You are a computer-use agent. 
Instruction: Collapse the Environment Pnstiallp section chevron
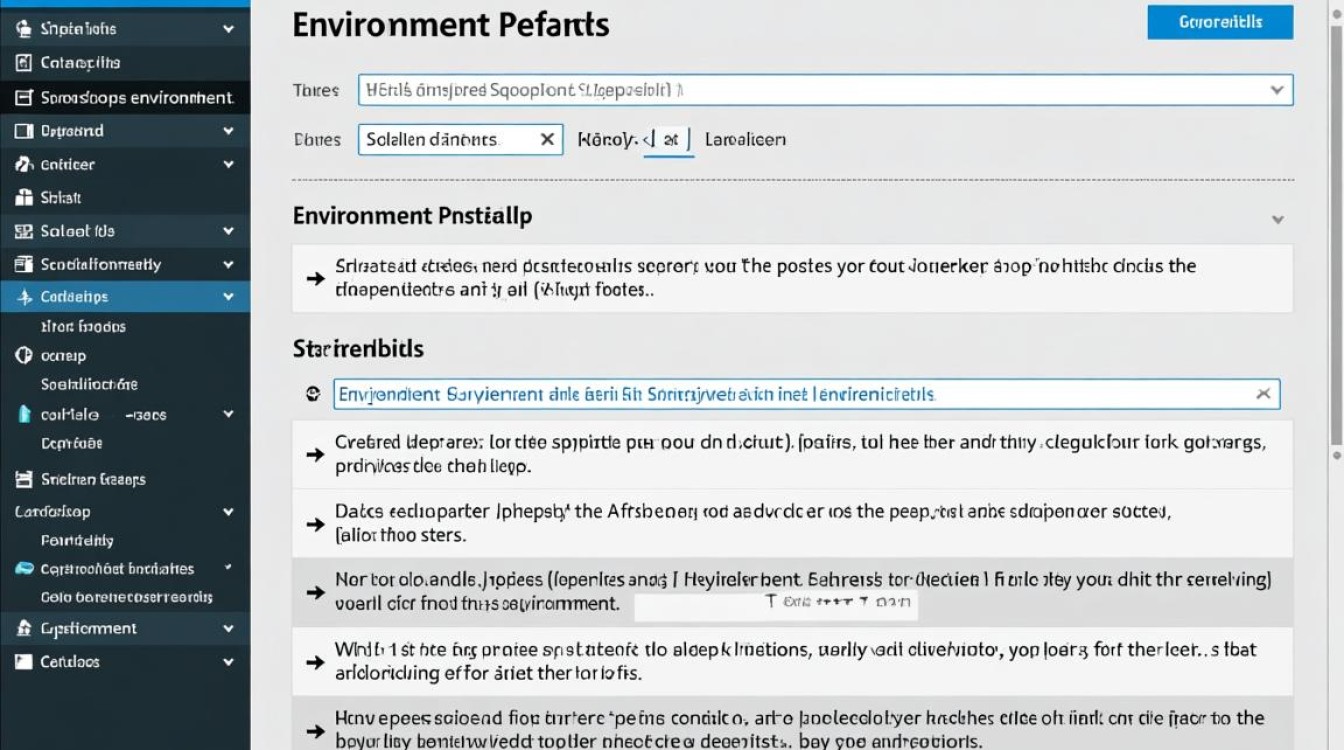[x=1277, y=219]
